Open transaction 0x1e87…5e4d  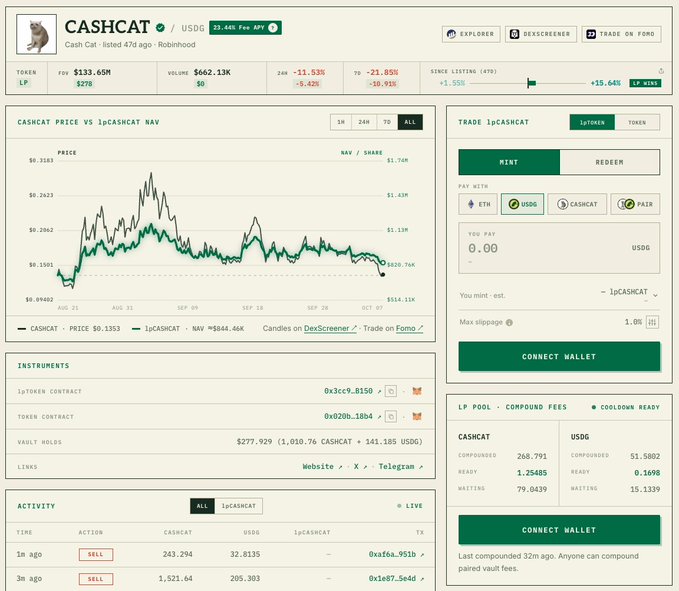pos(396,578)
